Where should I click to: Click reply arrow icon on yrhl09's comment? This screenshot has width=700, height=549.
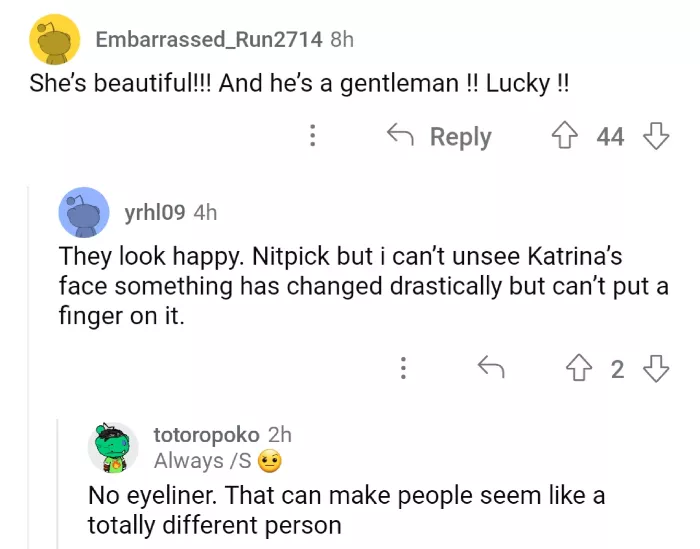pyautogui.click(x=490, y=369)
